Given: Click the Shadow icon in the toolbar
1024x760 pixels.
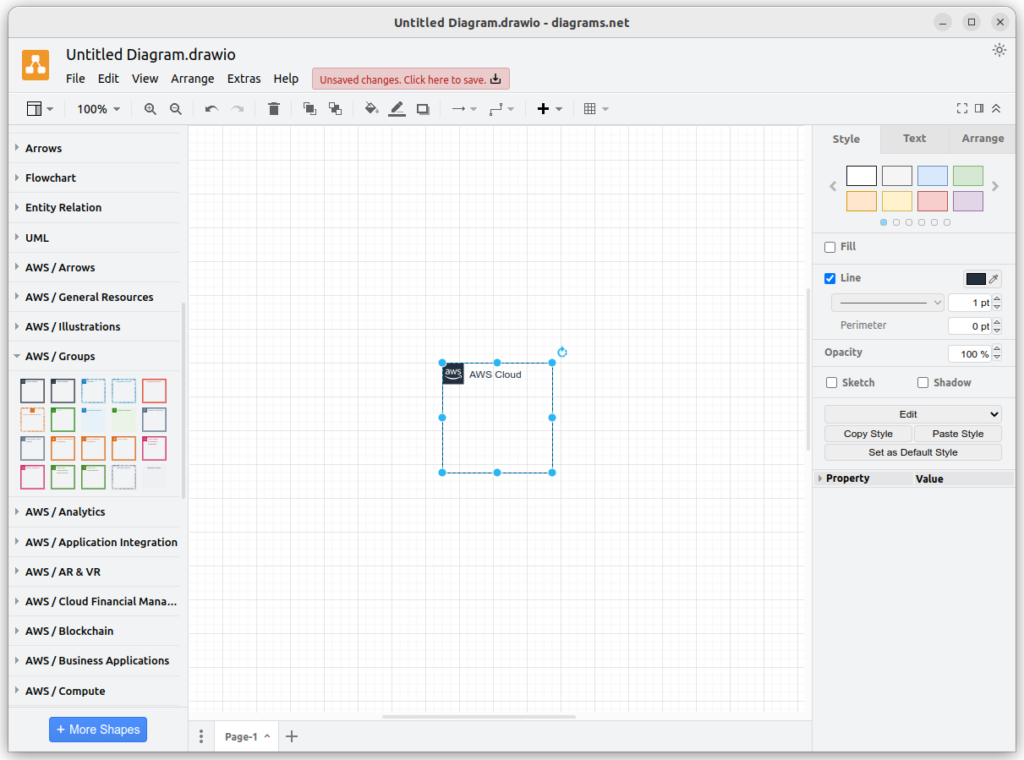Looking at the screenshot, I should click(422, 108).
